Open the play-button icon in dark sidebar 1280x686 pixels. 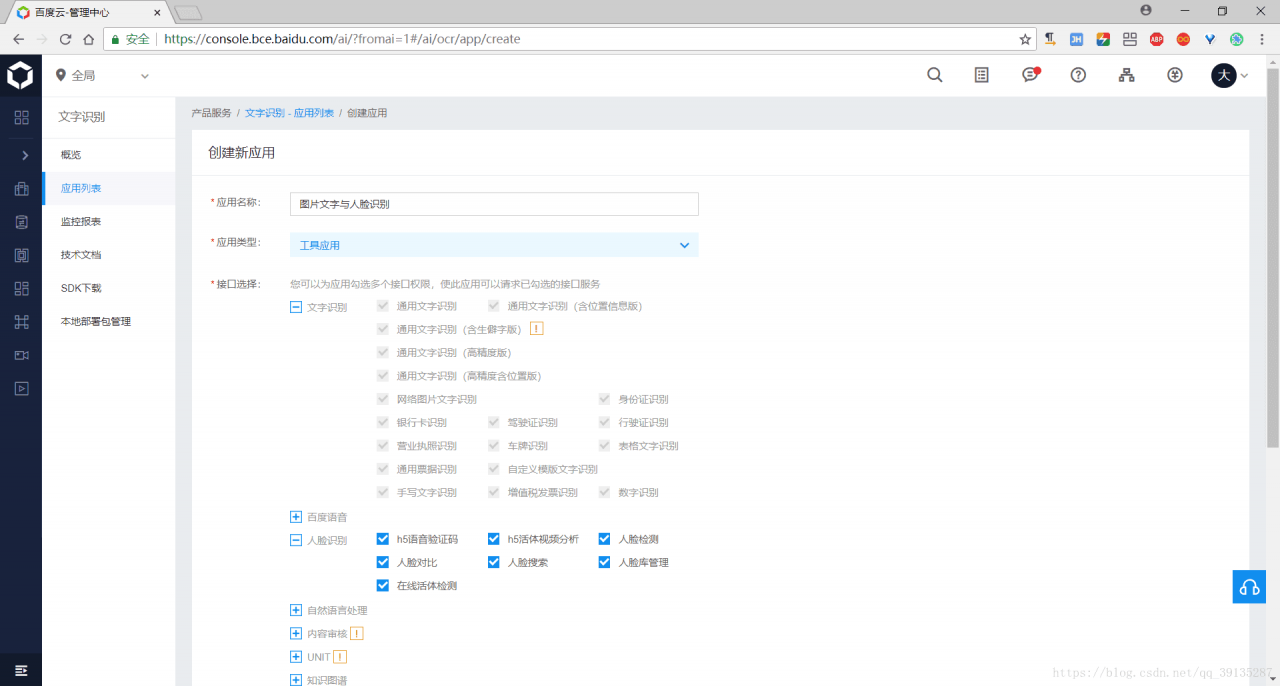pyautogui.click(x=21, y=388)
